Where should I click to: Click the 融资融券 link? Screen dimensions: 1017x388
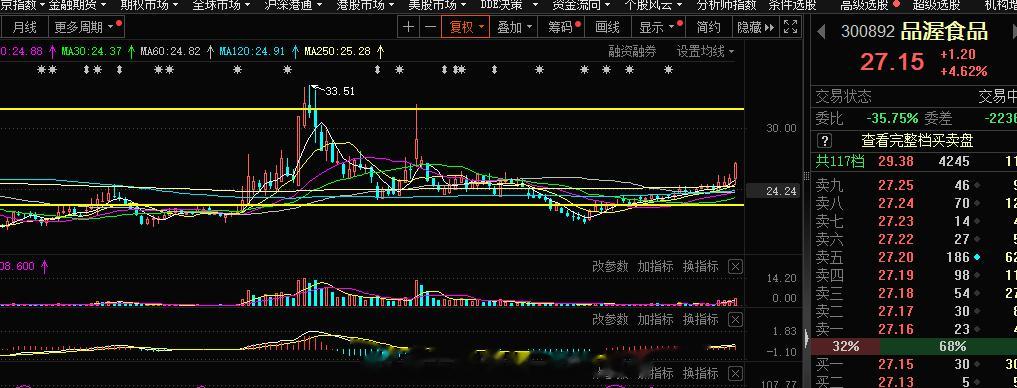(x=632, y=51)
